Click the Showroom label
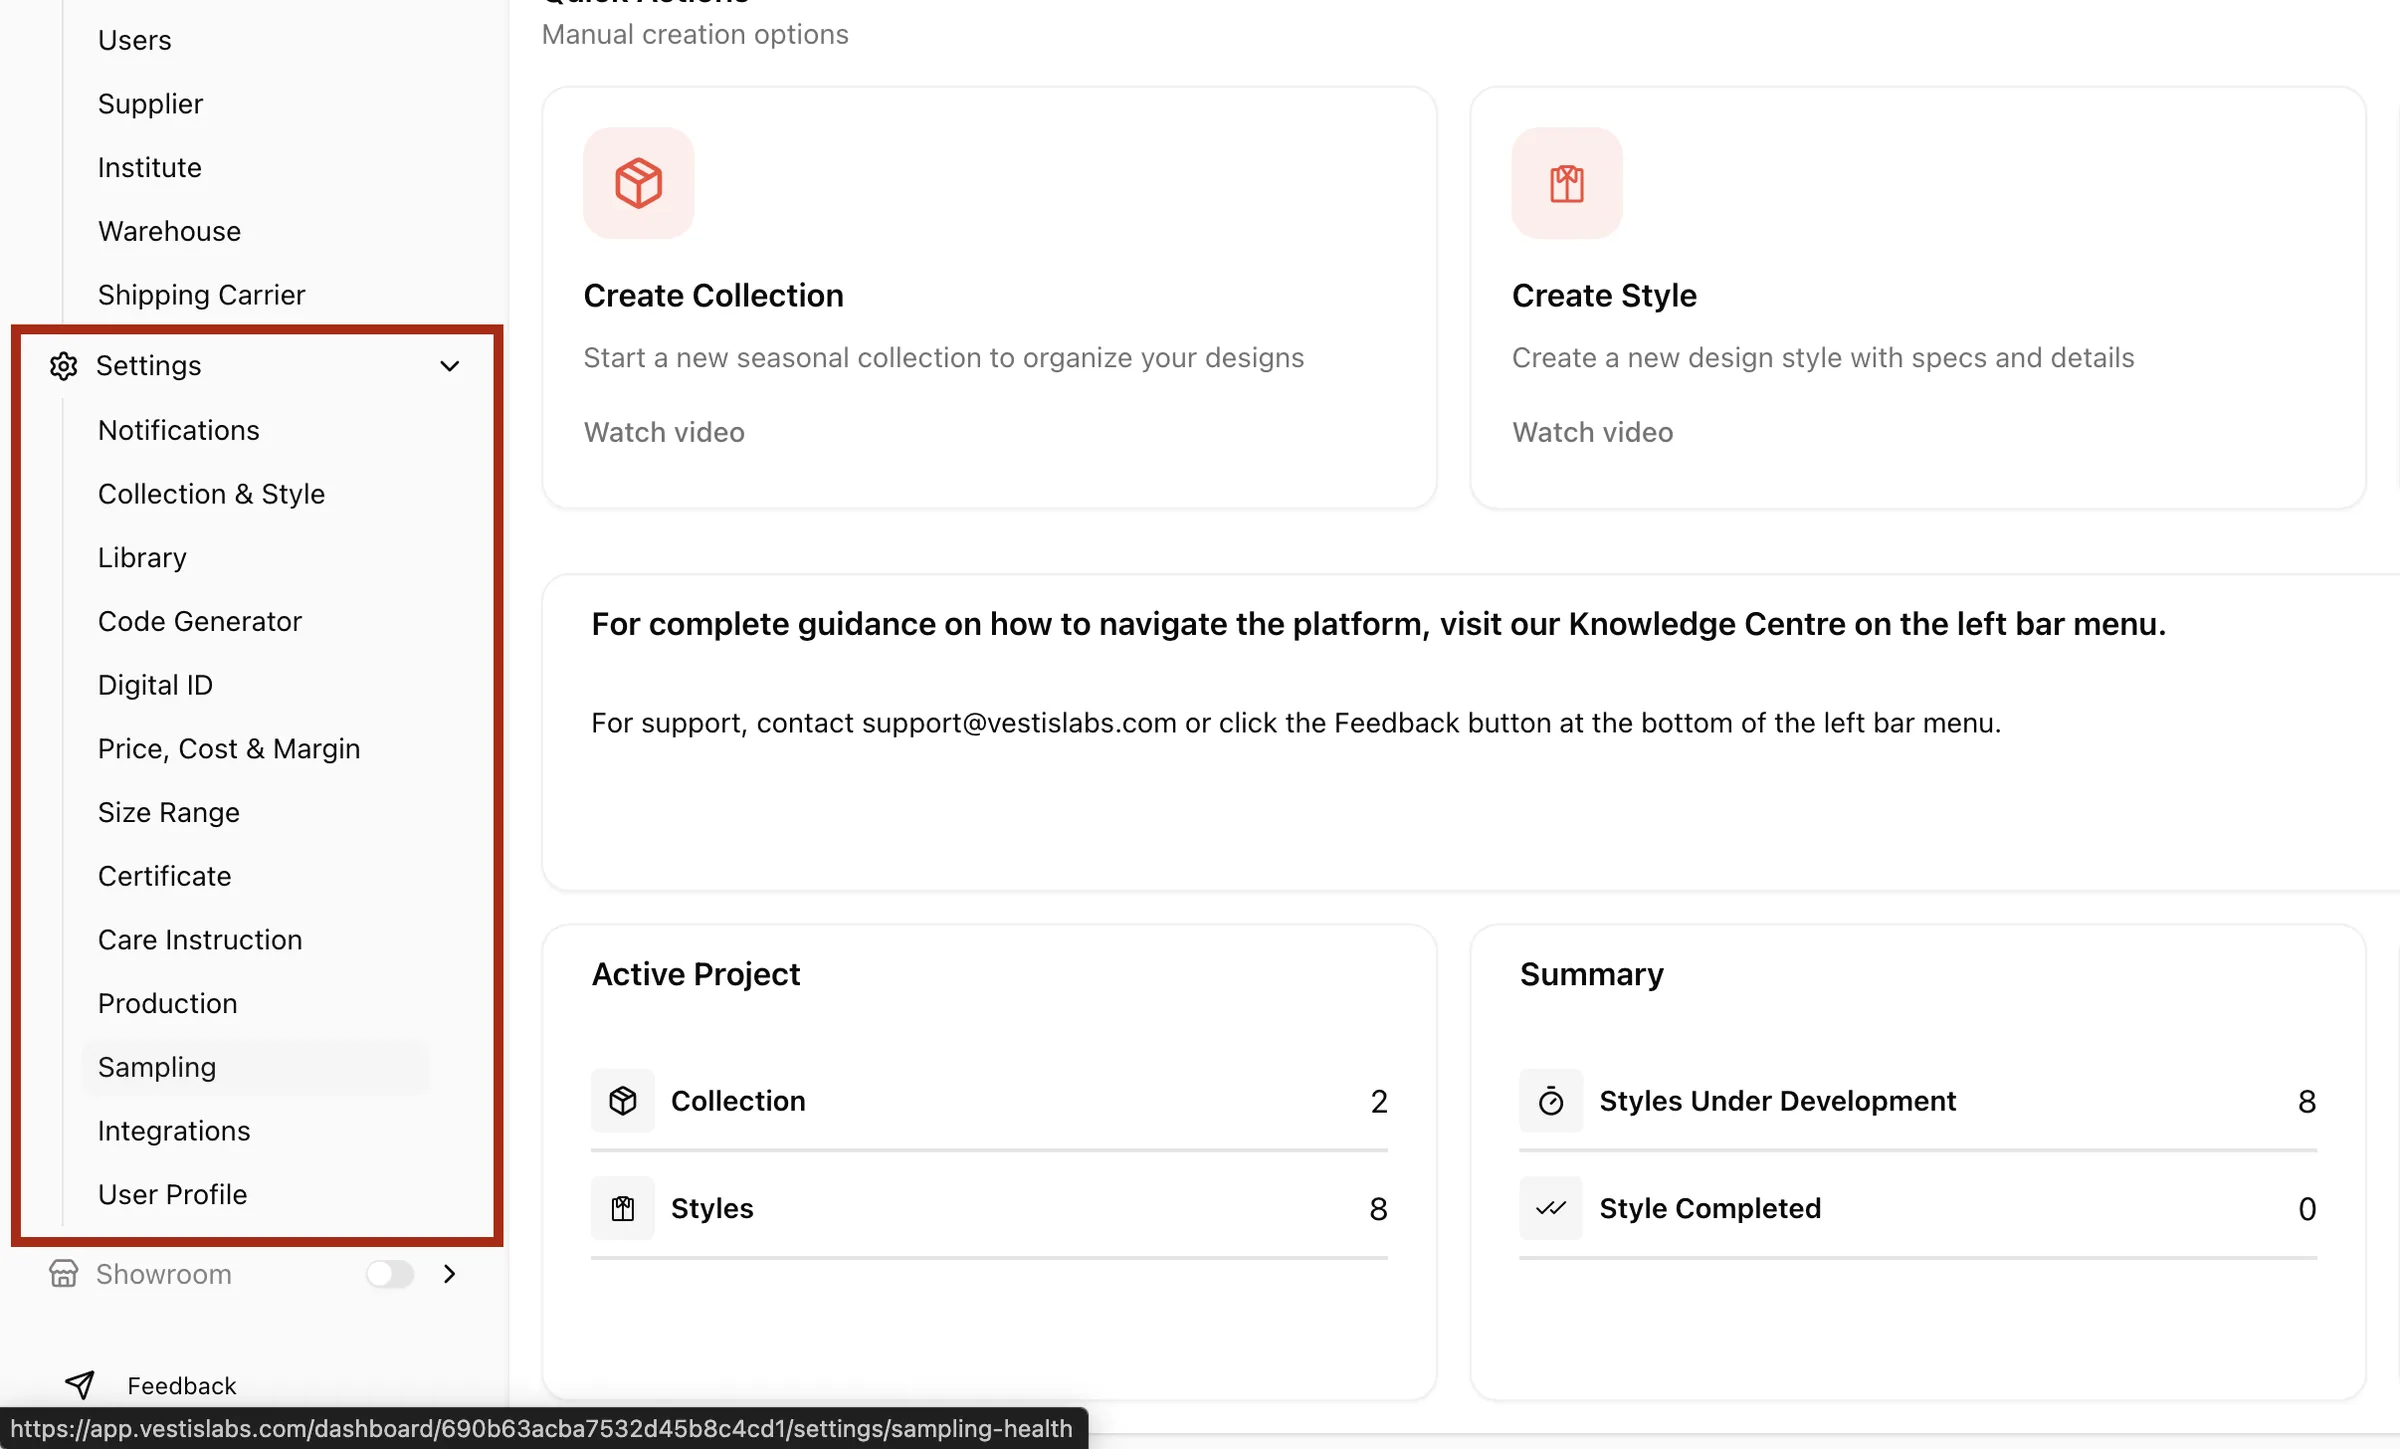Viewport: 2400px width, 1449px height. click(164, 1274)
